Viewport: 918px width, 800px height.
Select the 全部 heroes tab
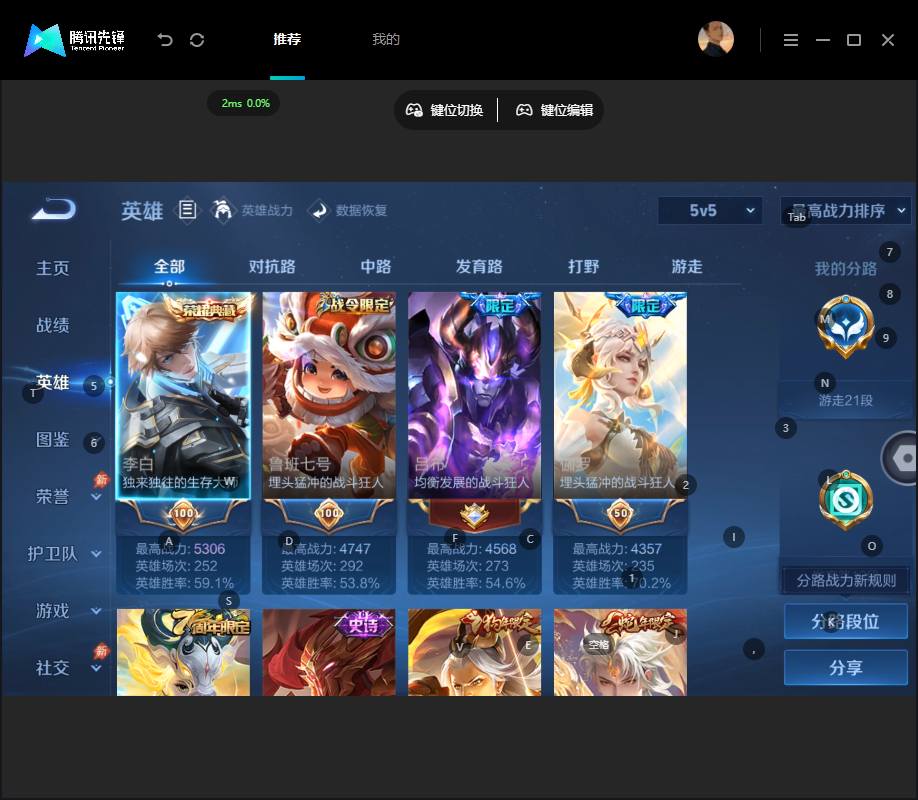pos(169,266)
